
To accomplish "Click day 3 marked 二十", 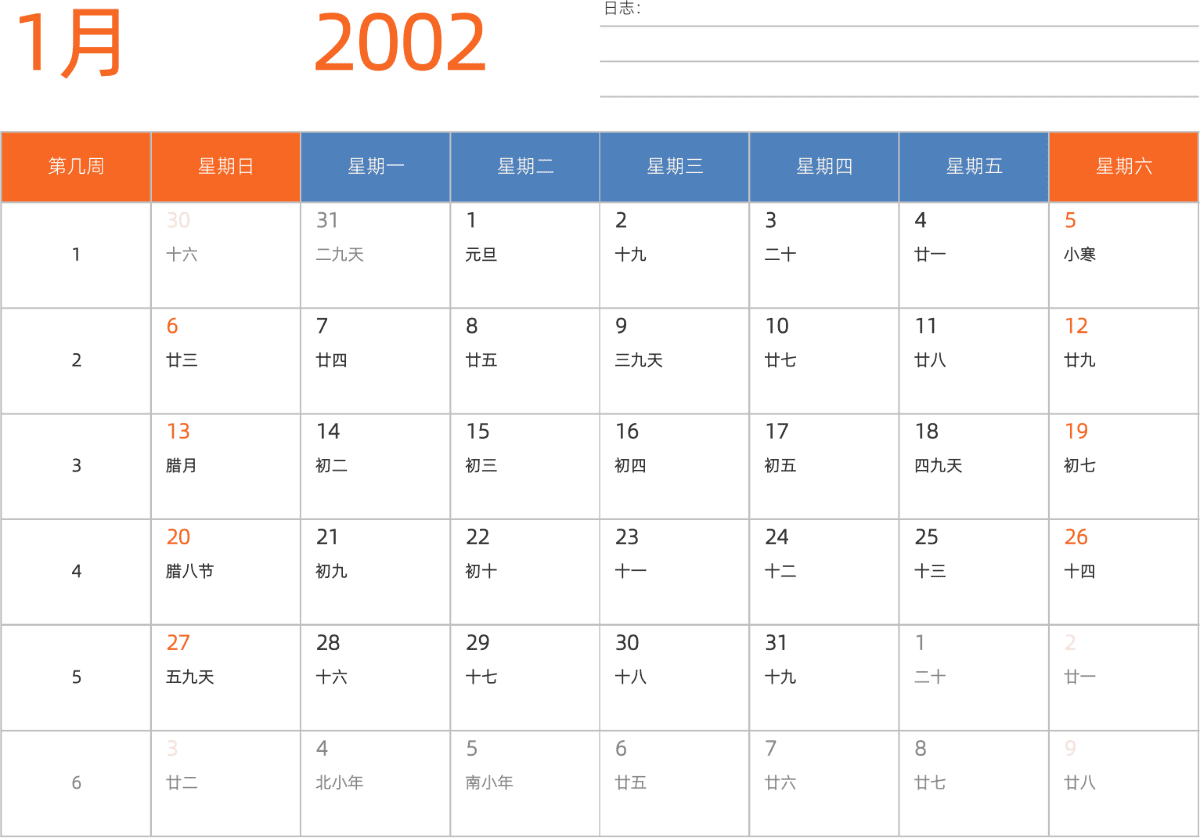I will (825, 255).
